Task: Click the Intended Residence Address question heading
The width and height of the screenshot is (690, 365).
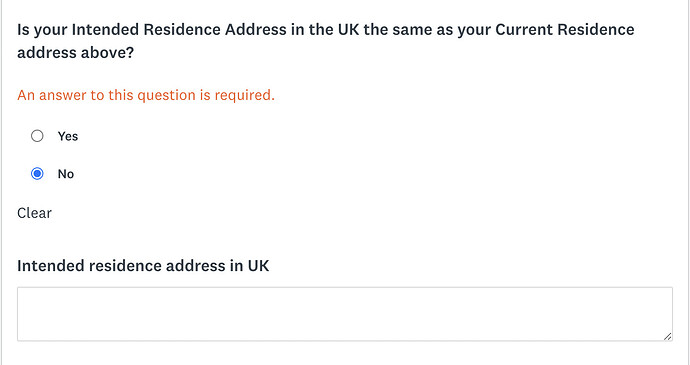Action: 326,41
